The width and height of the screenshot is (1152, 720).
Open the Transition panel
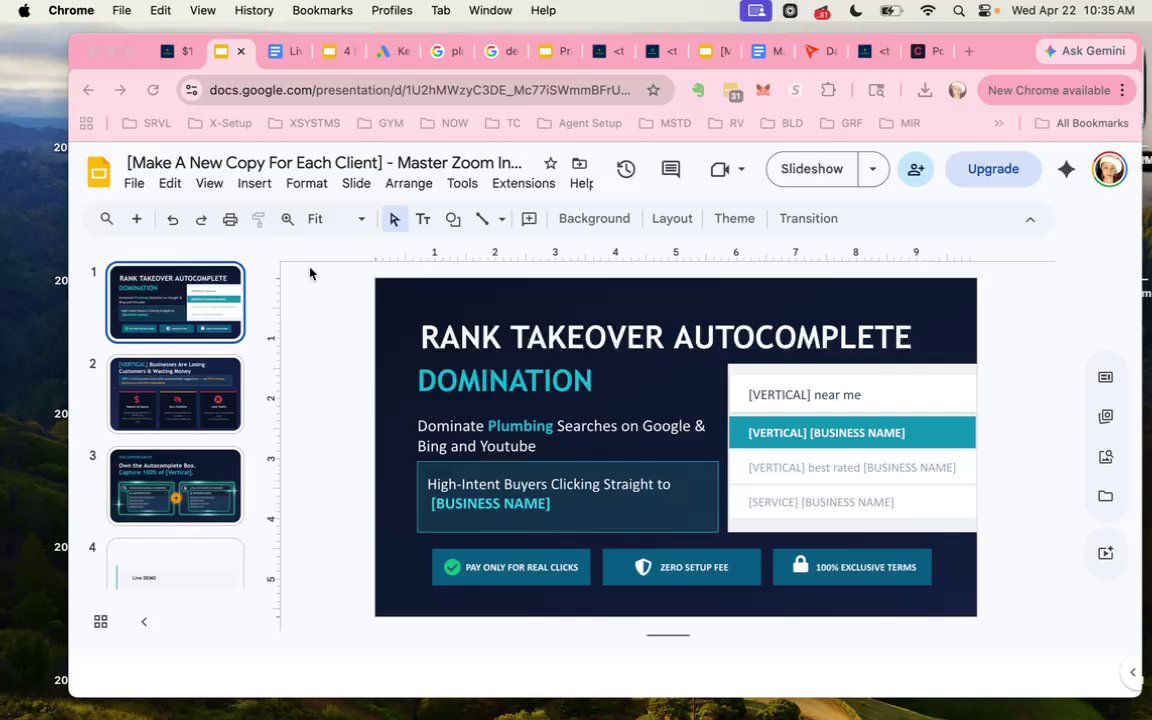pyautogui.click(x=808, y=219)
